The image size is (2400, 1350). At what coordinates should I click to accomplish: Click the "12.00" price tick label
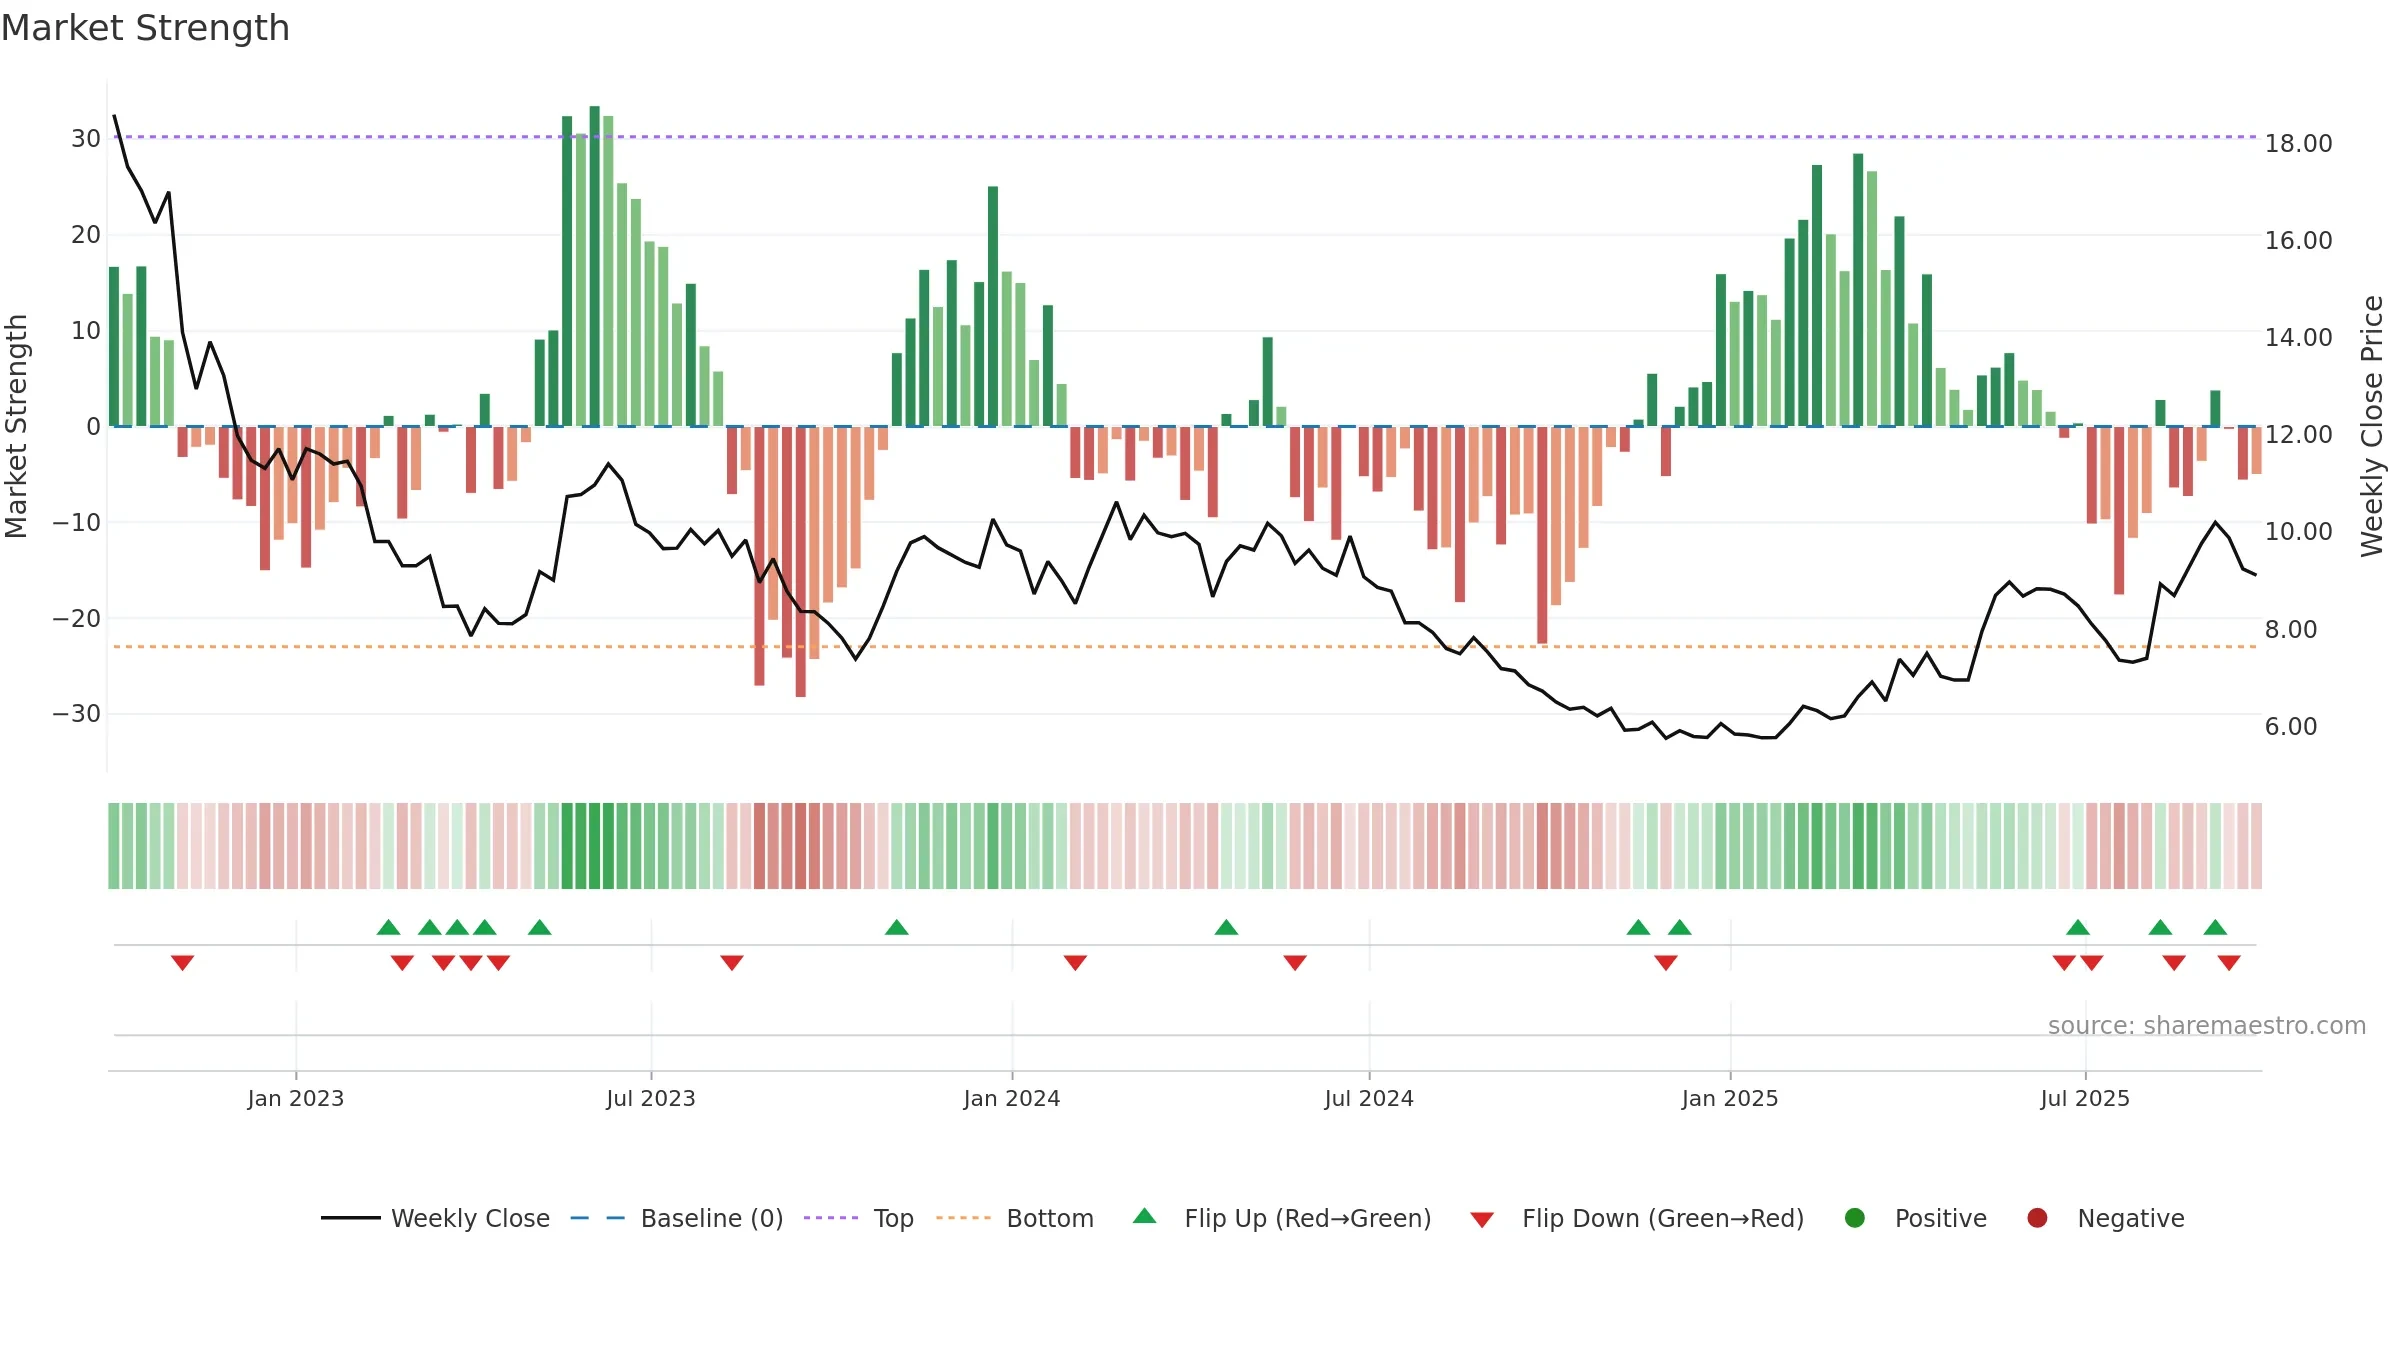tap(2298, 435)
